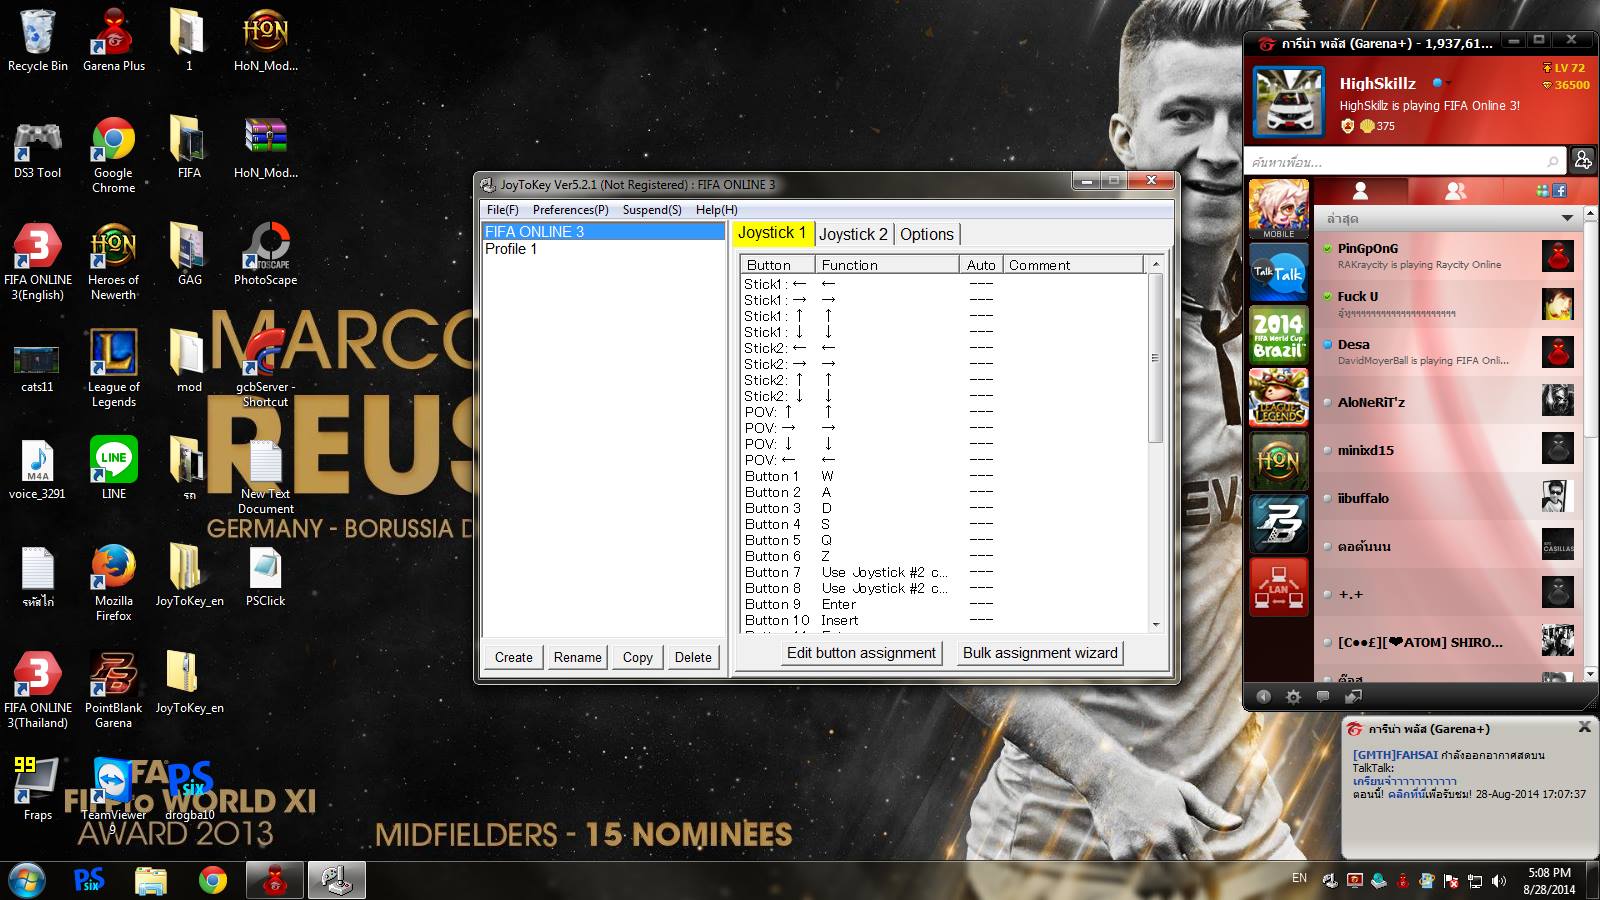This screenshot has width=1600, height=900.
Task: Open chat with friend PinGpOnG
Action: (1448, 256)
